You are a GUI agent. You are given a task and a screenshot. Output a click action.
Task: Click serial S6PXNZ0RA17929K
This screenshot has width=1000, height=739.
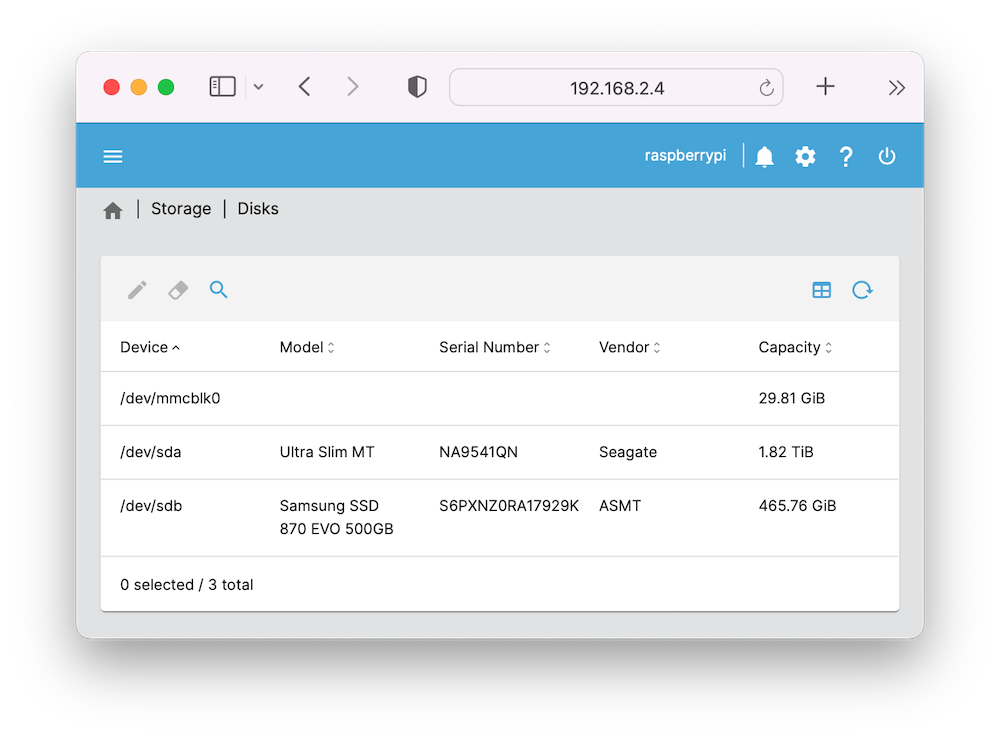pos(509,506)
